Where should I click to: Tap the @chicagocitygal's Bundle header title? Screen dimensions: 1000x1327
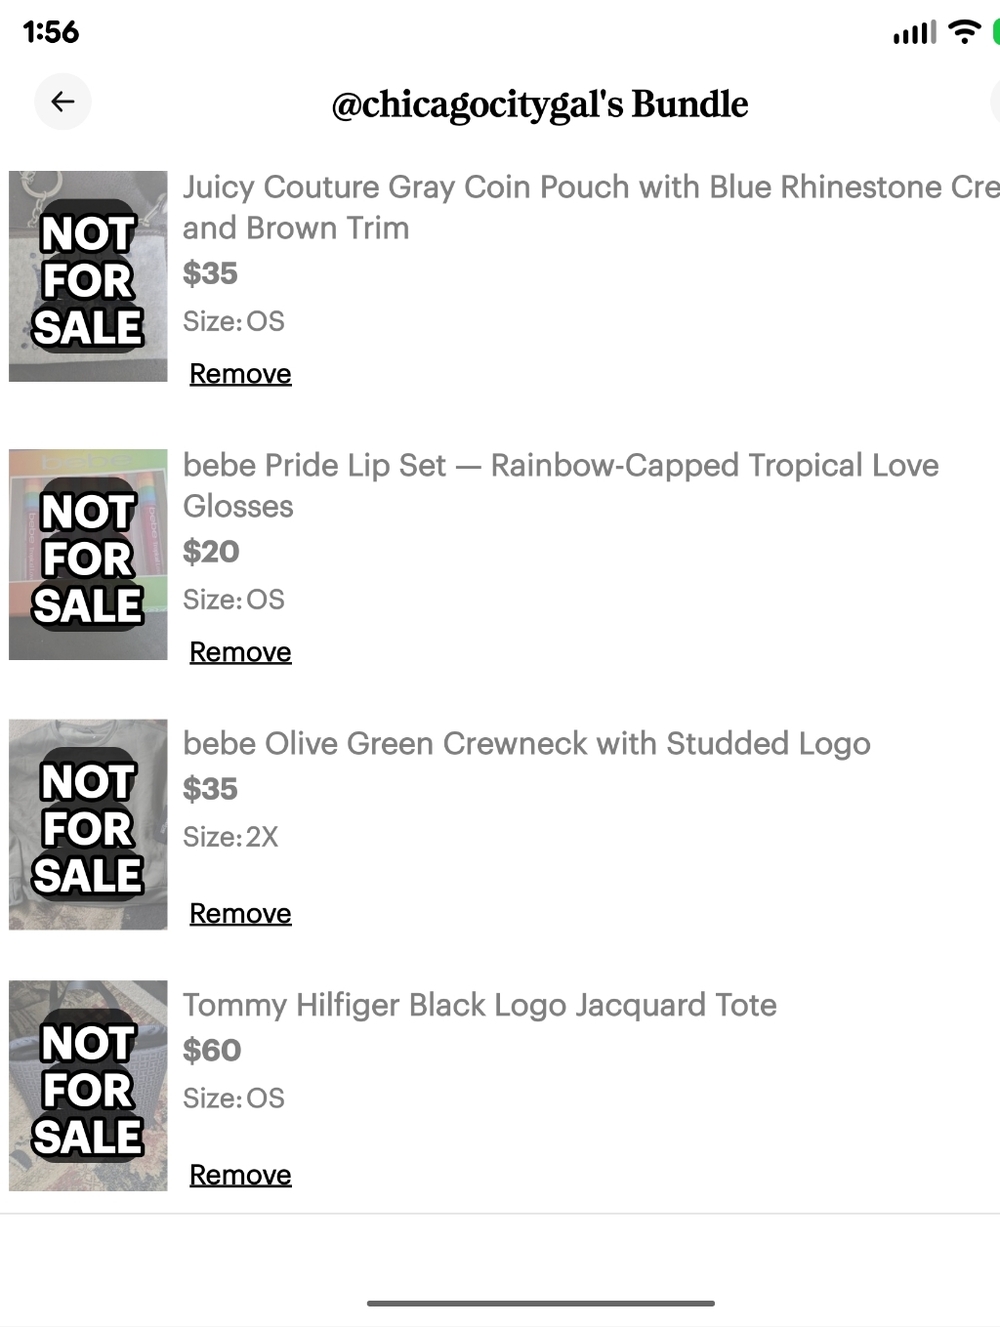point(539,104)
